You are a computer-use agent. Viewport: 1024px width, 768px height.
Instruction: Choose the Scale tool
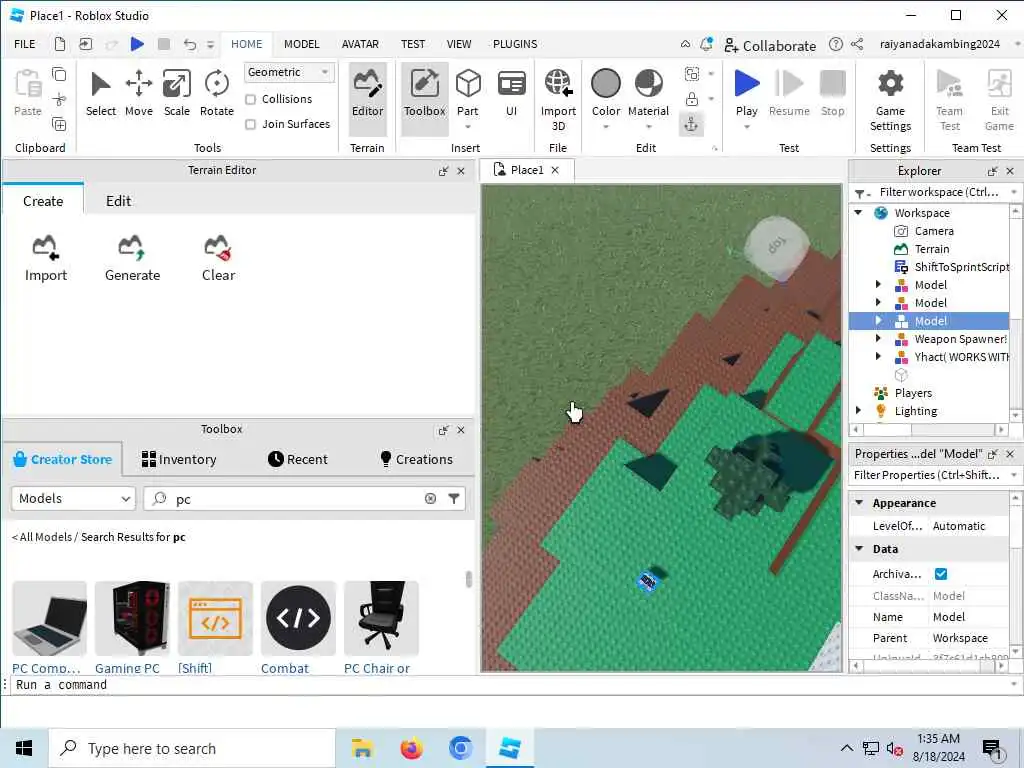176,94
